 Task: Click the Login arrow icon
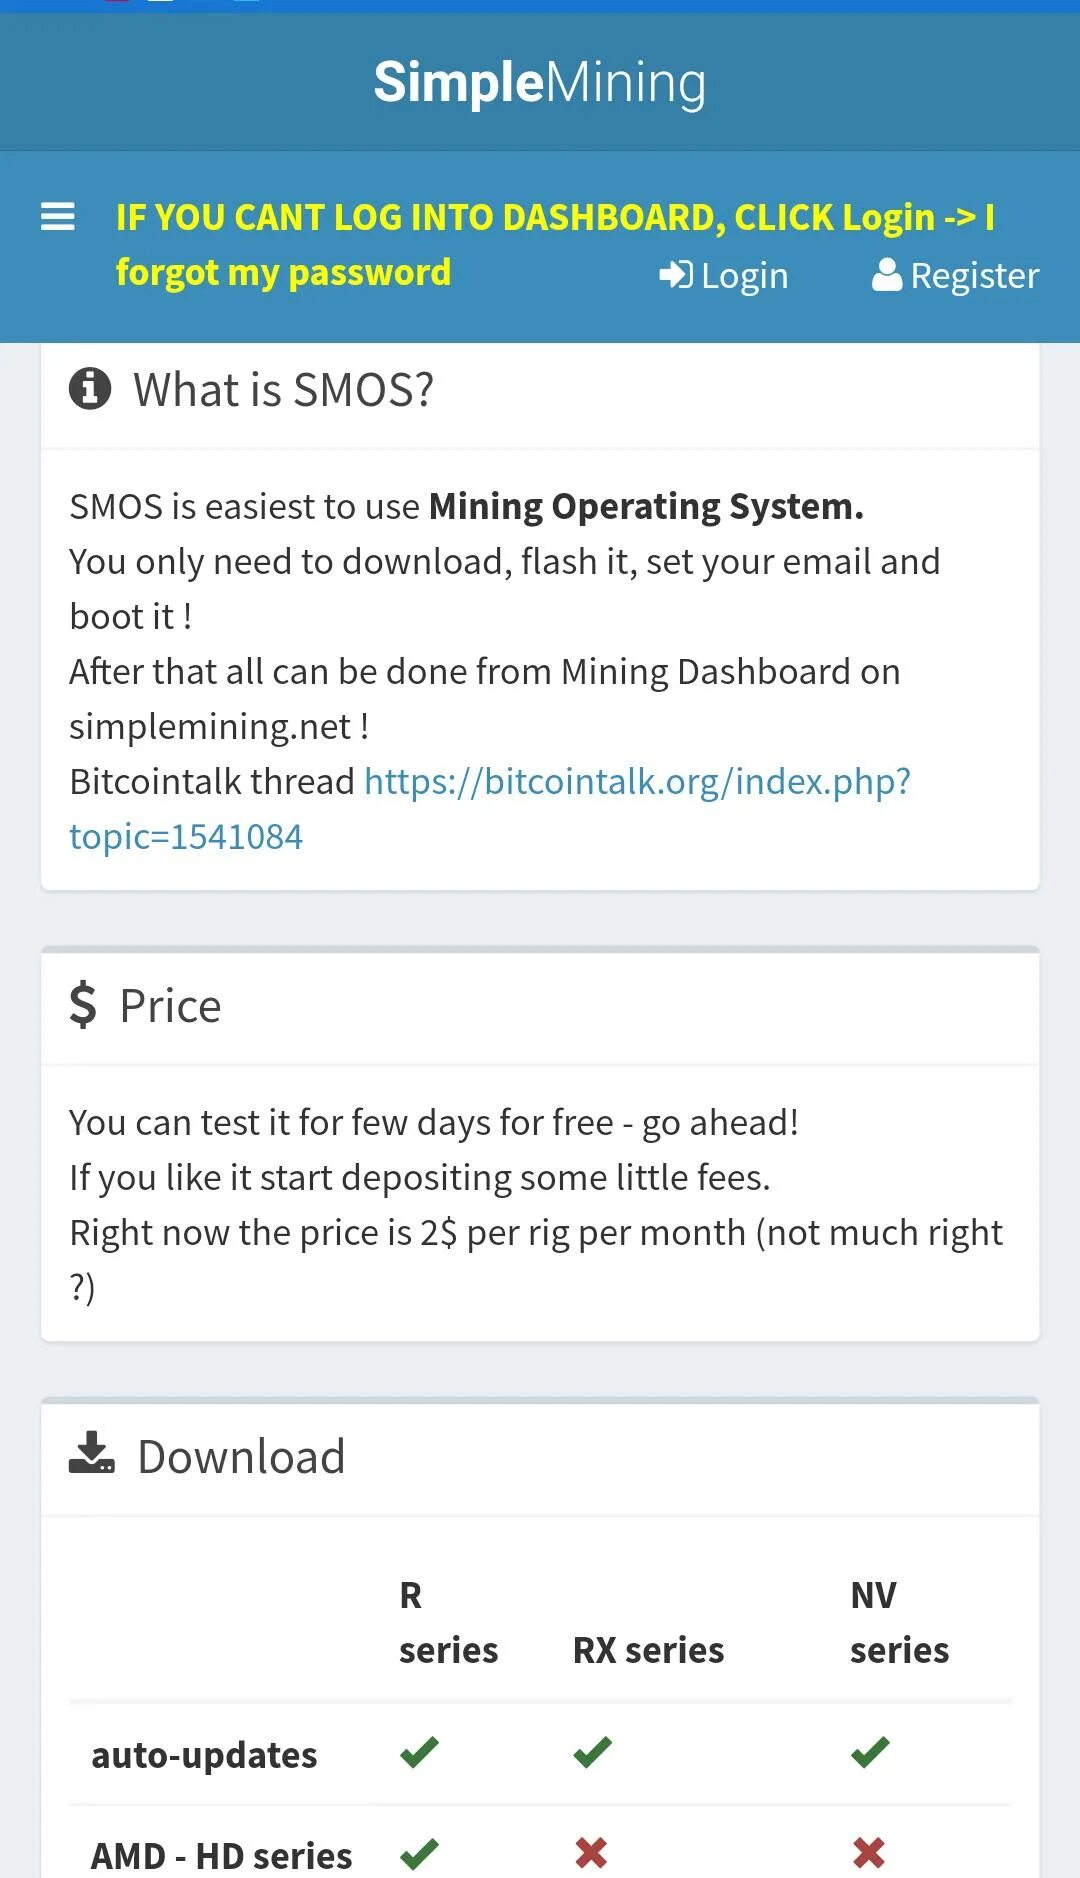676,275
